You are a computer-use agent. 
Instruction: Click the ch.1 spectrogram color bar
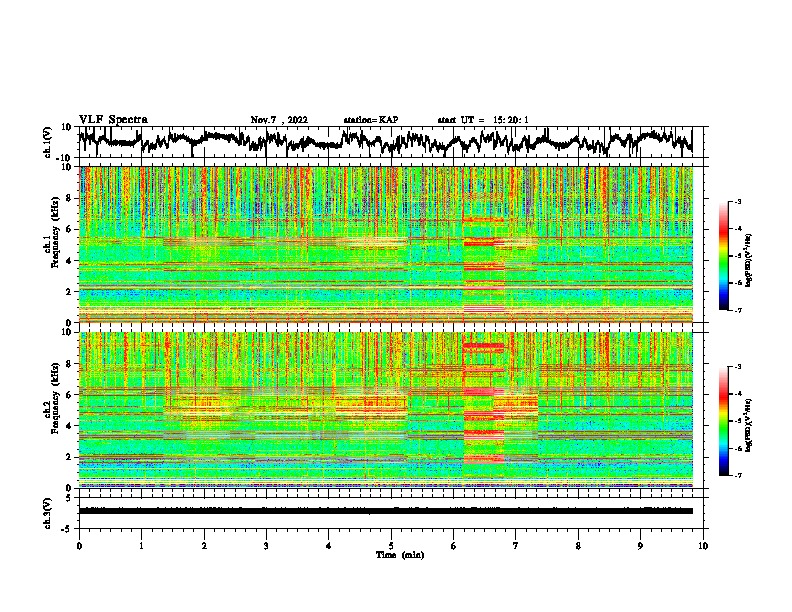tap(724, 256)
